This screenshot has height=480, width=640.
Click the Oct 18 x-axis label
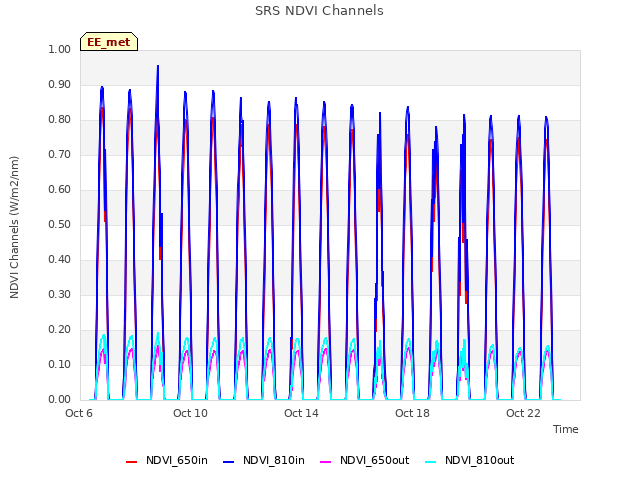point(412,413)
